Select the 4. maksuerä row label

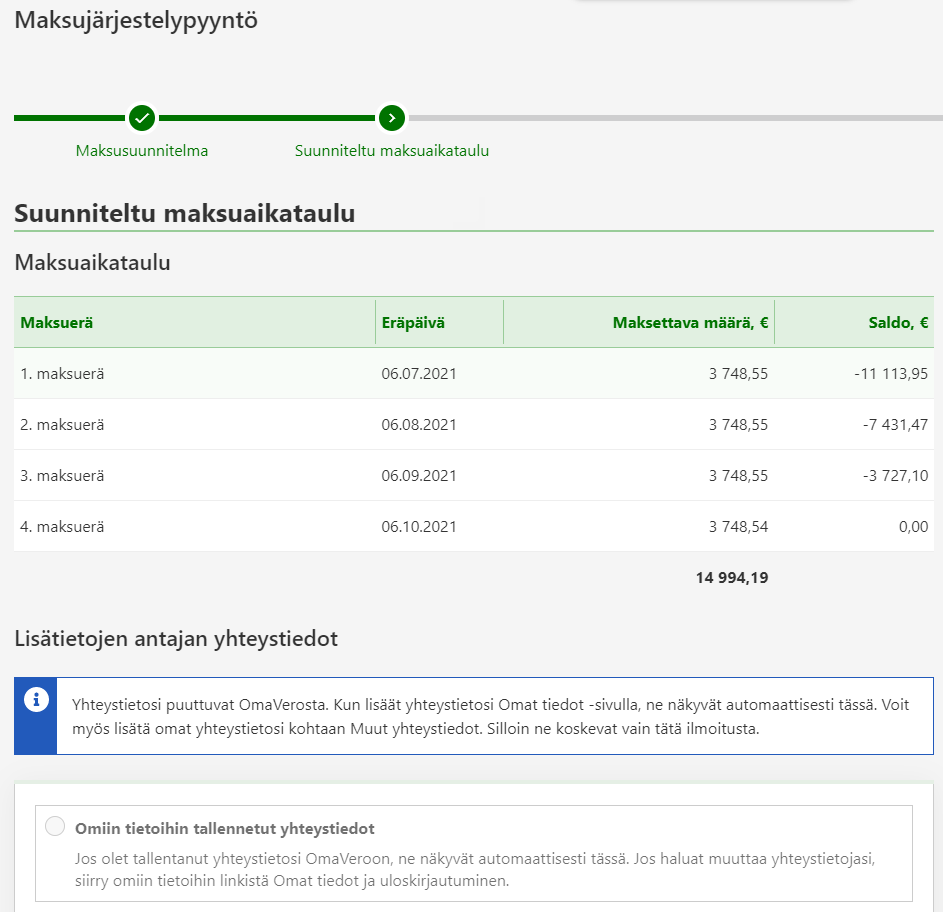pos(62,527)
